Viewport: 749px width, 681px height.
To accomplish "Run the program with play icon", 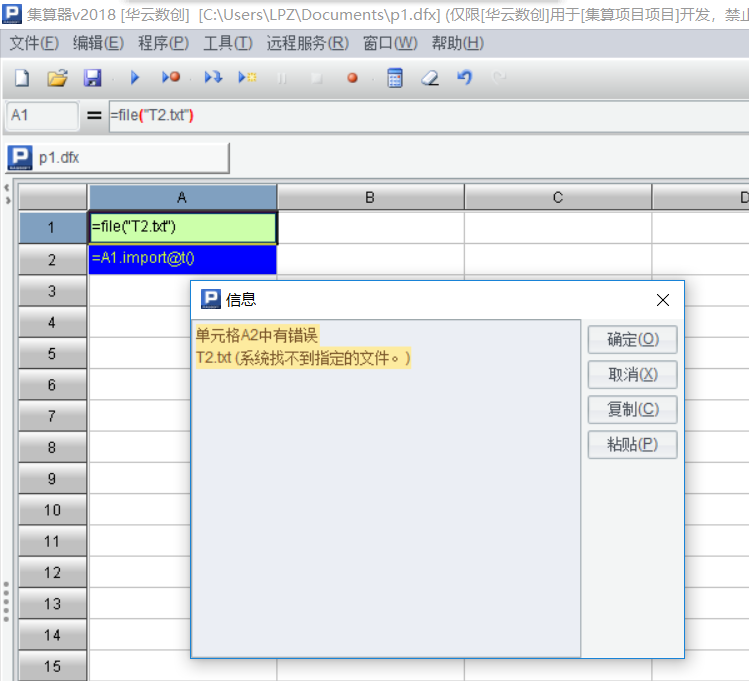I will [135, 77].
